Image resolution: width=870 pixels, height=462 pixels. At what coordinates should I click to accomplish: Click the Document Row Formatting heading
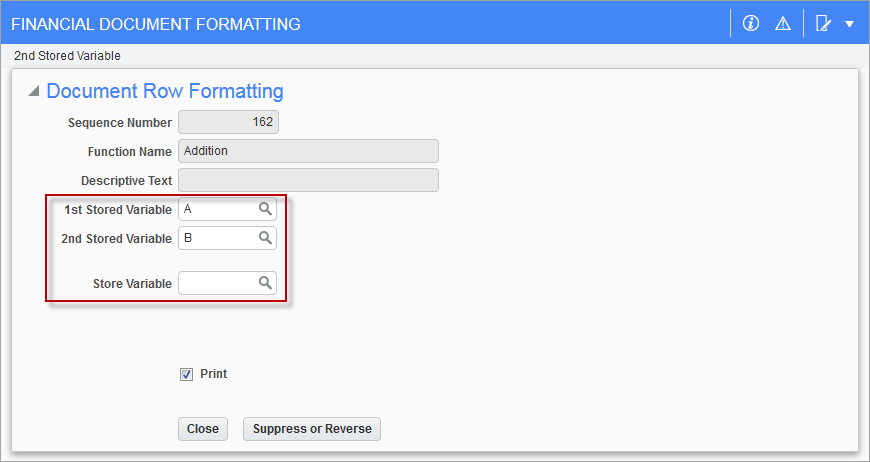click(165, 91)
